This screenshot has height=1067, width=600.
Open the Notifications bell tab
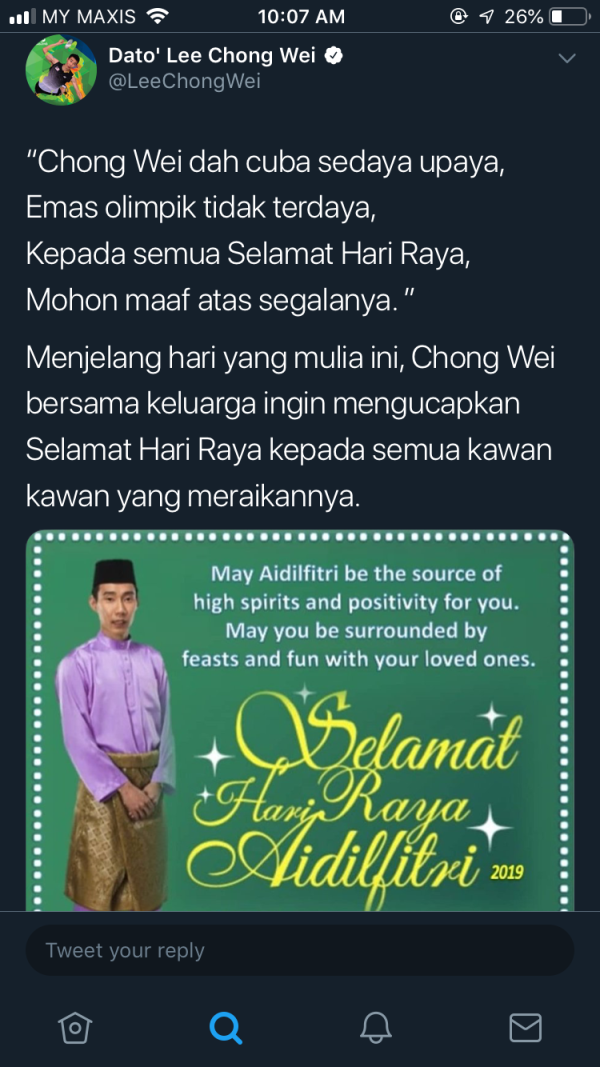376,1027
